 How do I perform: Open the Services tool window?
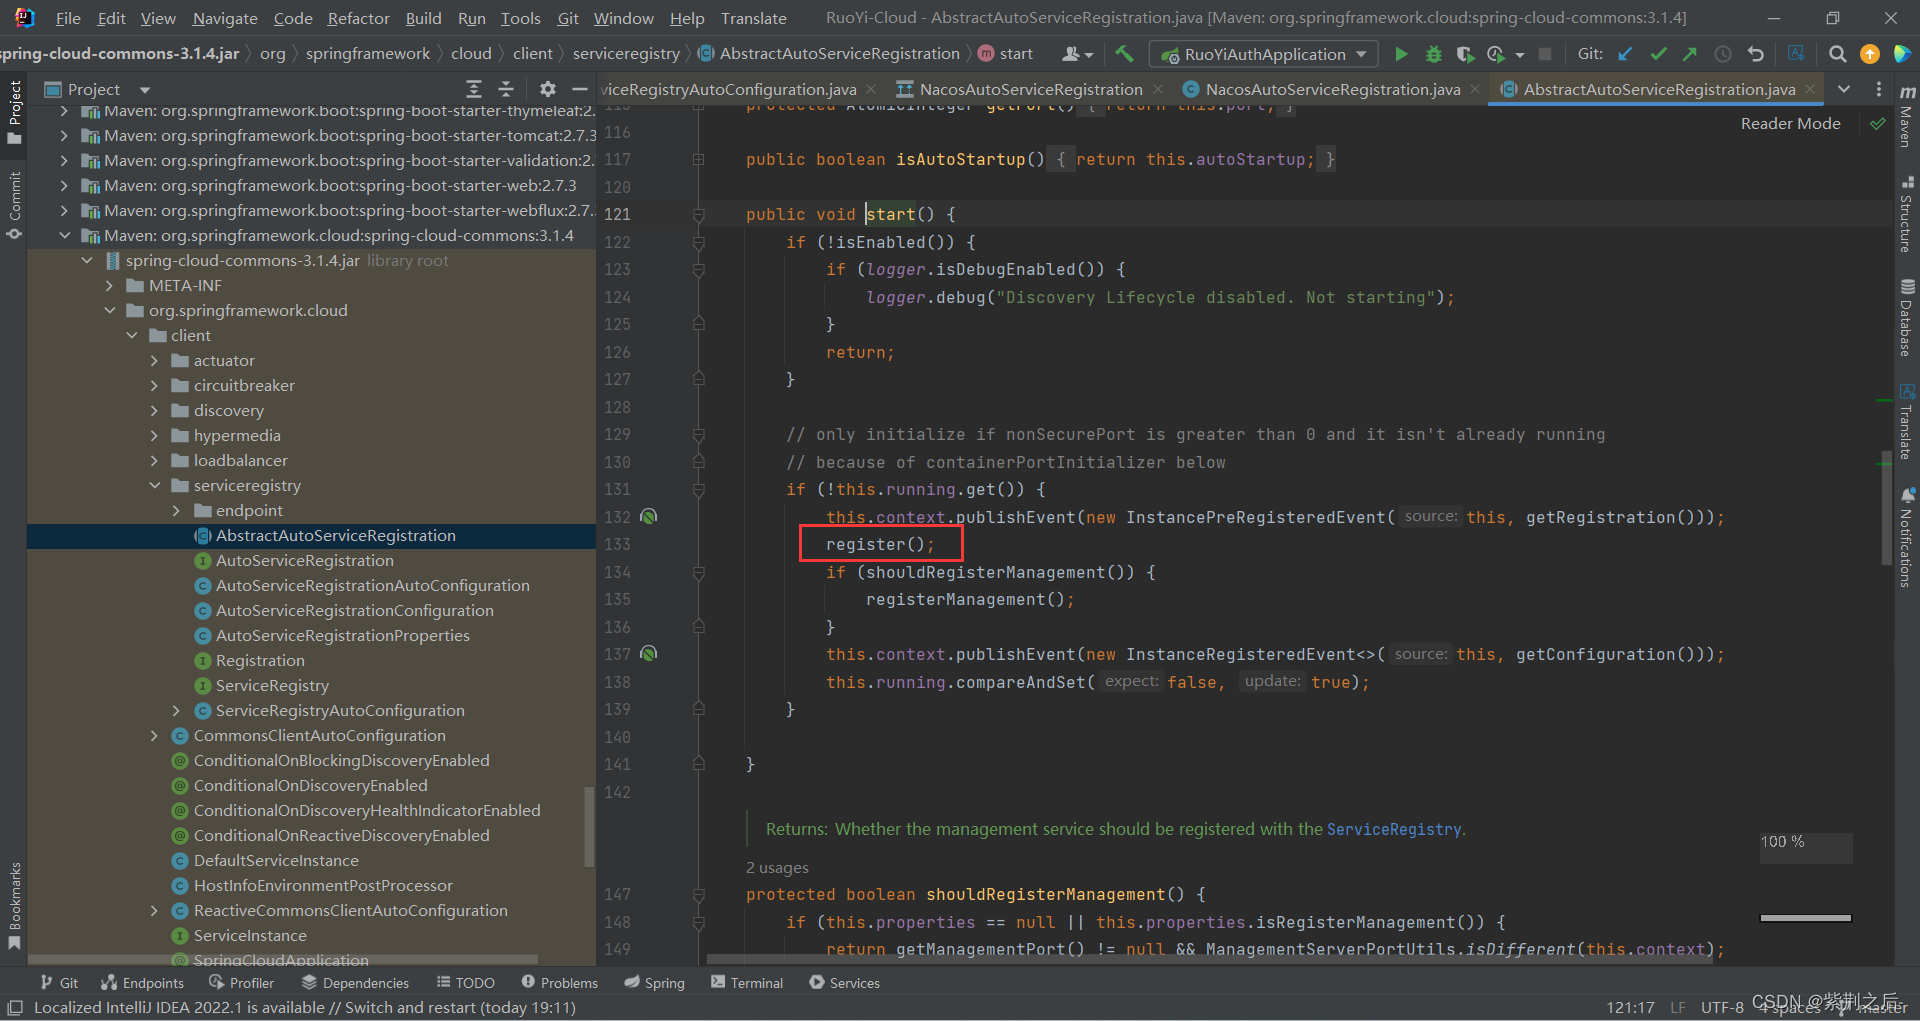coord(845,983)
